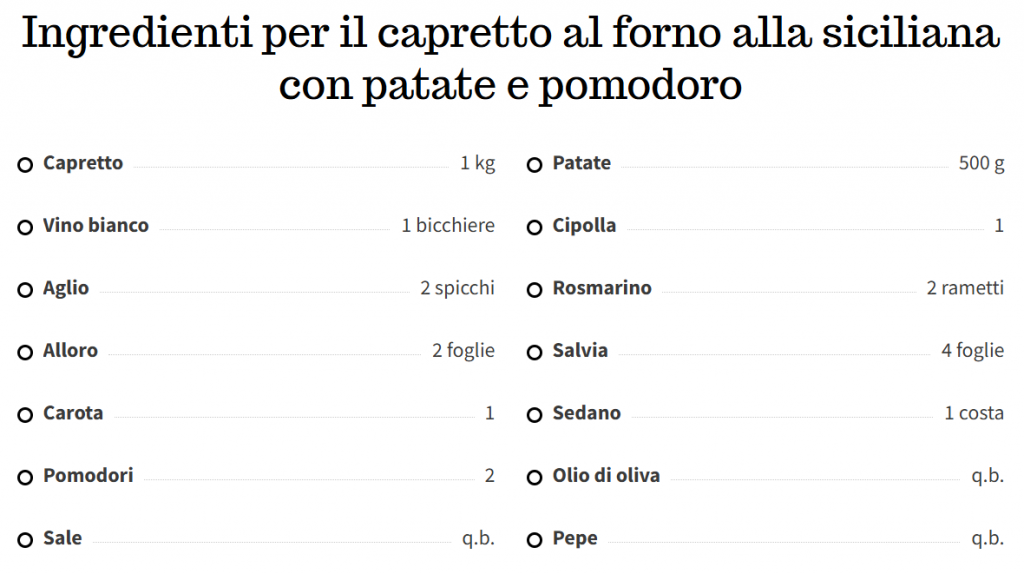Mark the Salvia ingredient circle
This screenshot has width=1024, height=574.
pyautogui.click(x=534, y=353)
